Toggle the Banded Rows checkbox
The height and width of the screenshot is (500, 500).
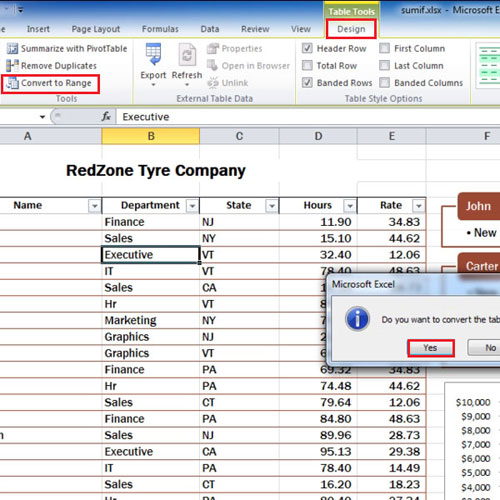click(307, 82)
